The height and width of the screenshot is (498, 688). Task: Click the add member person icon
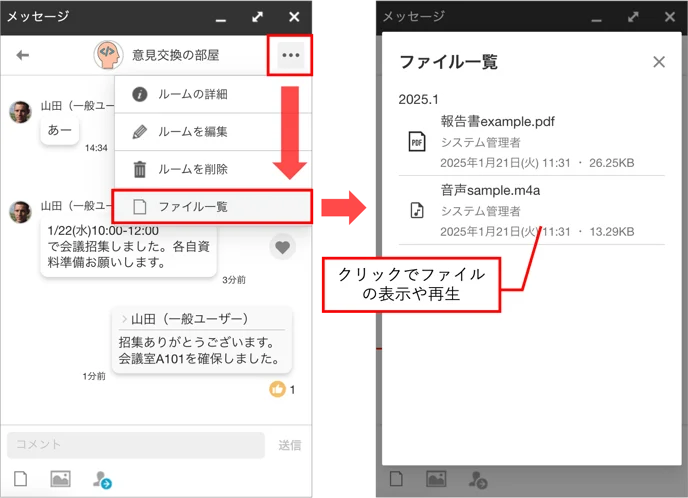click(102, 480)
